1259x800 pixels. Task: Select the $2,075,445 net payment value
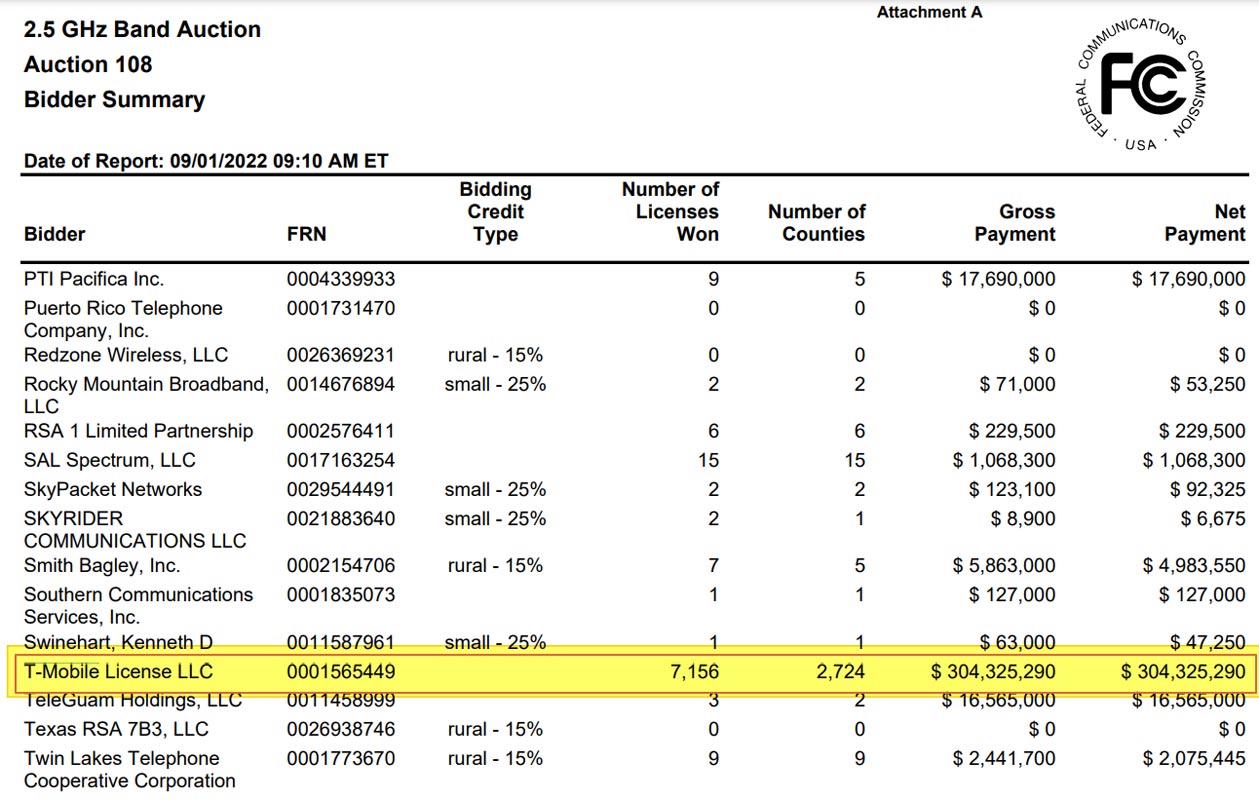pyautogui.click(x=1194, y=758)
